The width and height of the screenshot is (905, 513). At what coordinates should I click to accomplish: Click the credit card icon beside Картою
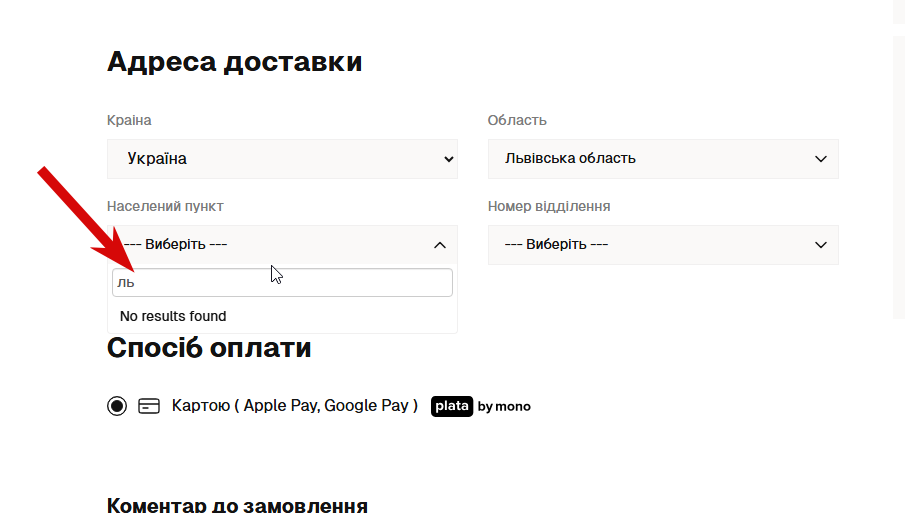coord(149,406)
